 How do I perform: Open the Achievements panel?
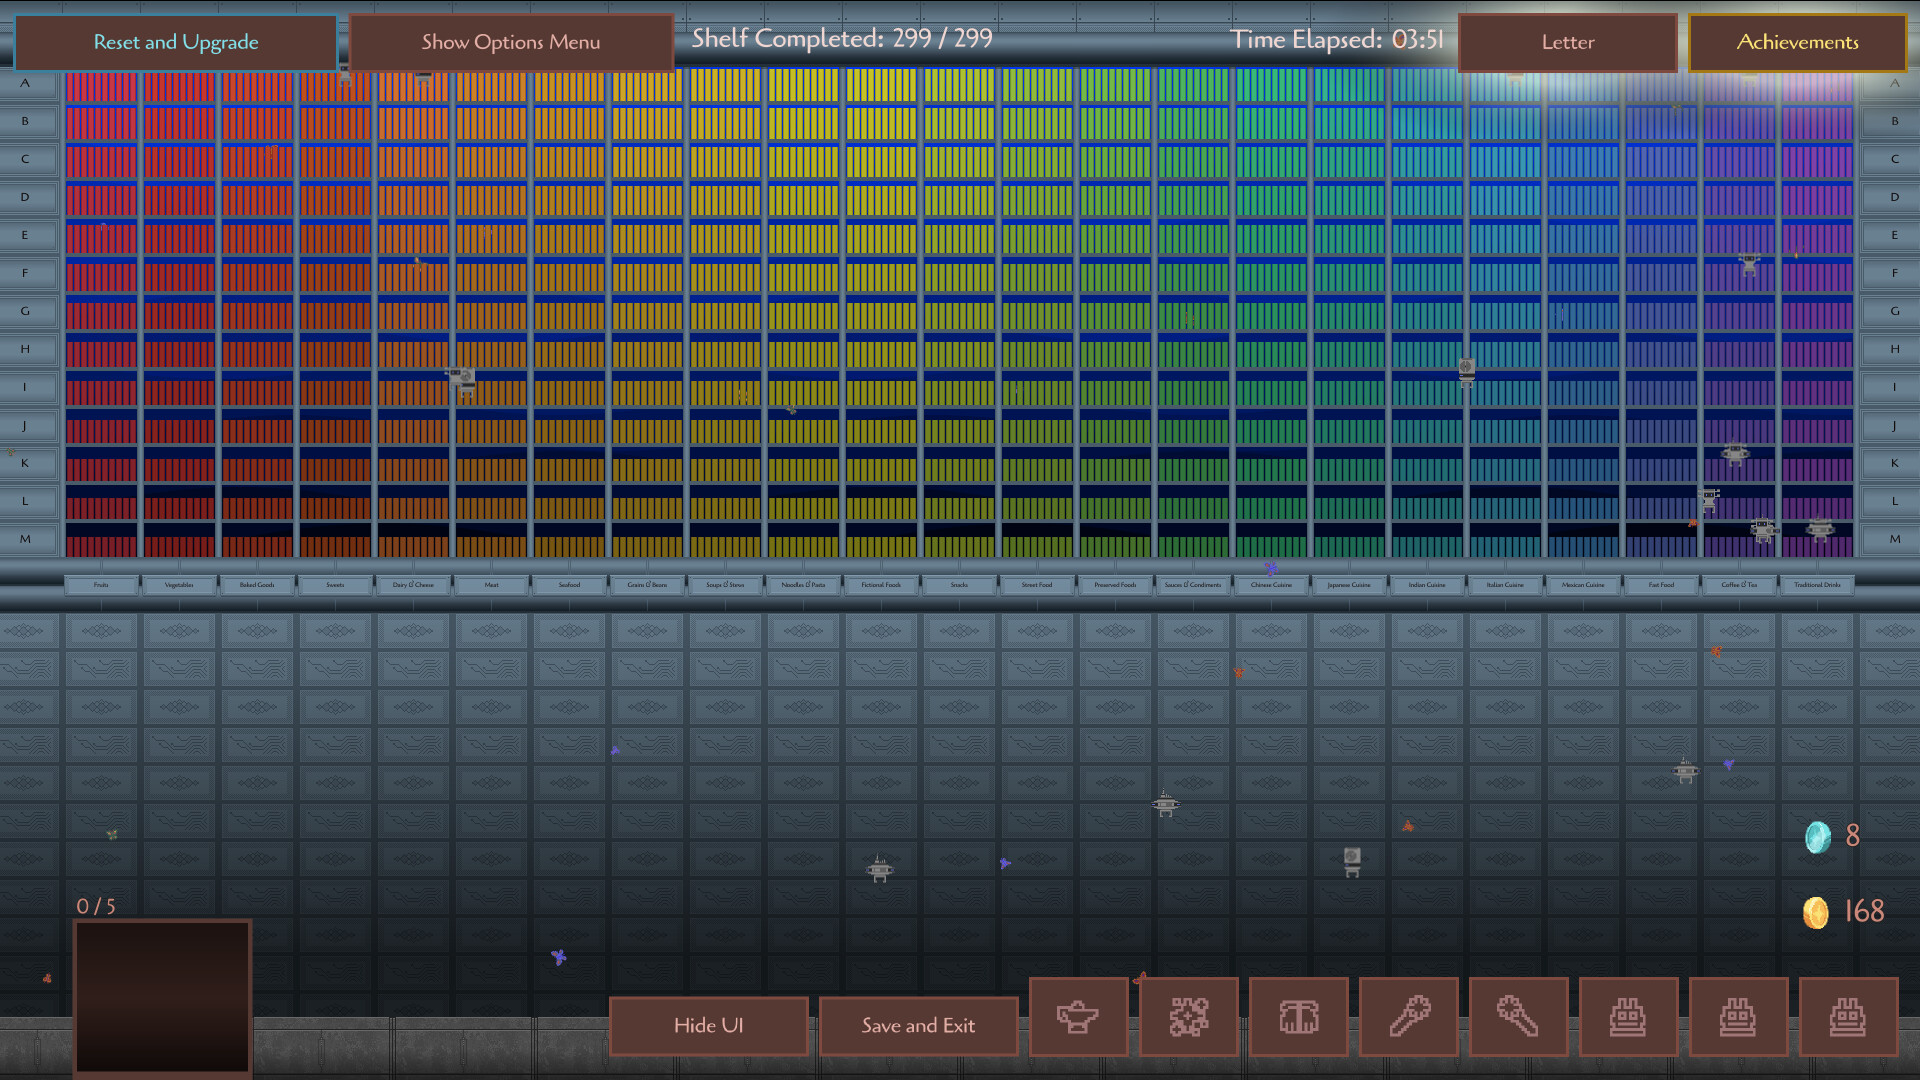point(1797,42)
